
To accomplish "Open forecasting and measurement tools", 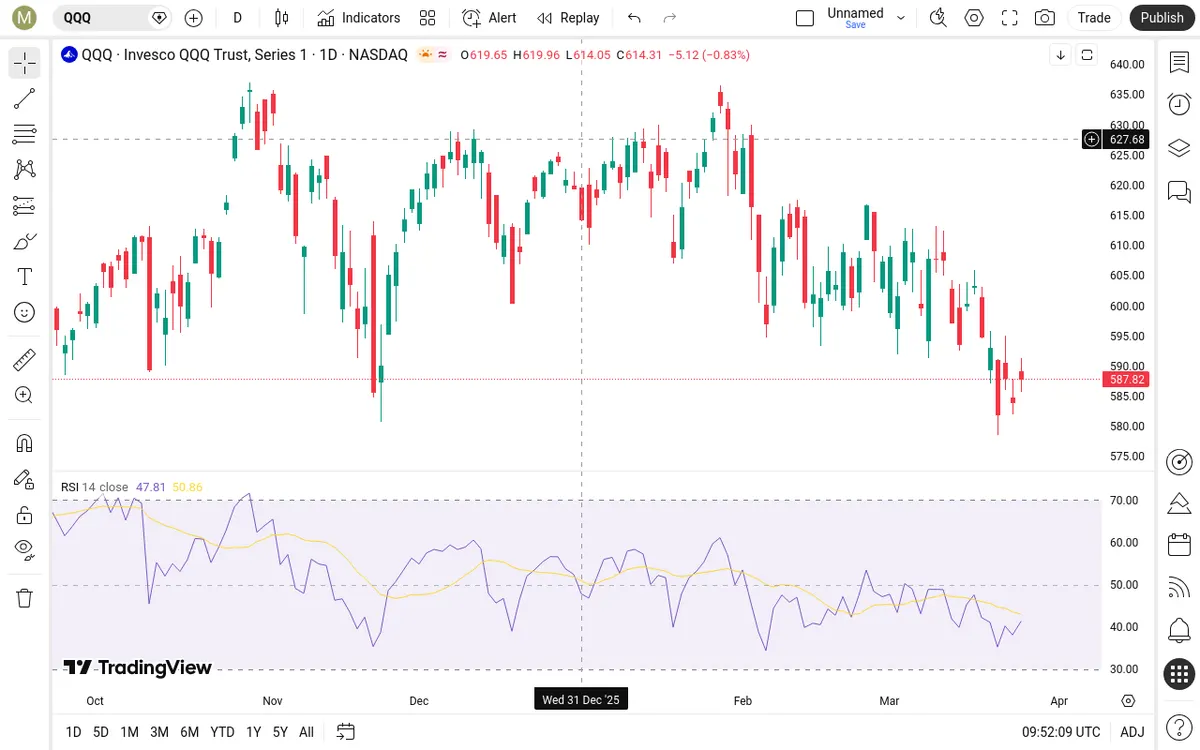I will [25, 206].
